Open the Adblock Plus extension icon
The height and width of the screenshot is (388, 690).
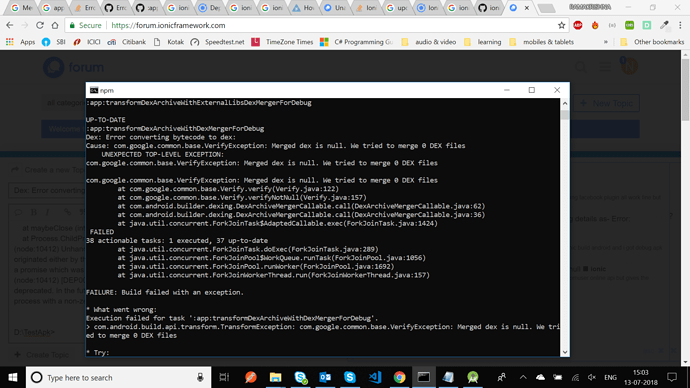pos(578,26)
